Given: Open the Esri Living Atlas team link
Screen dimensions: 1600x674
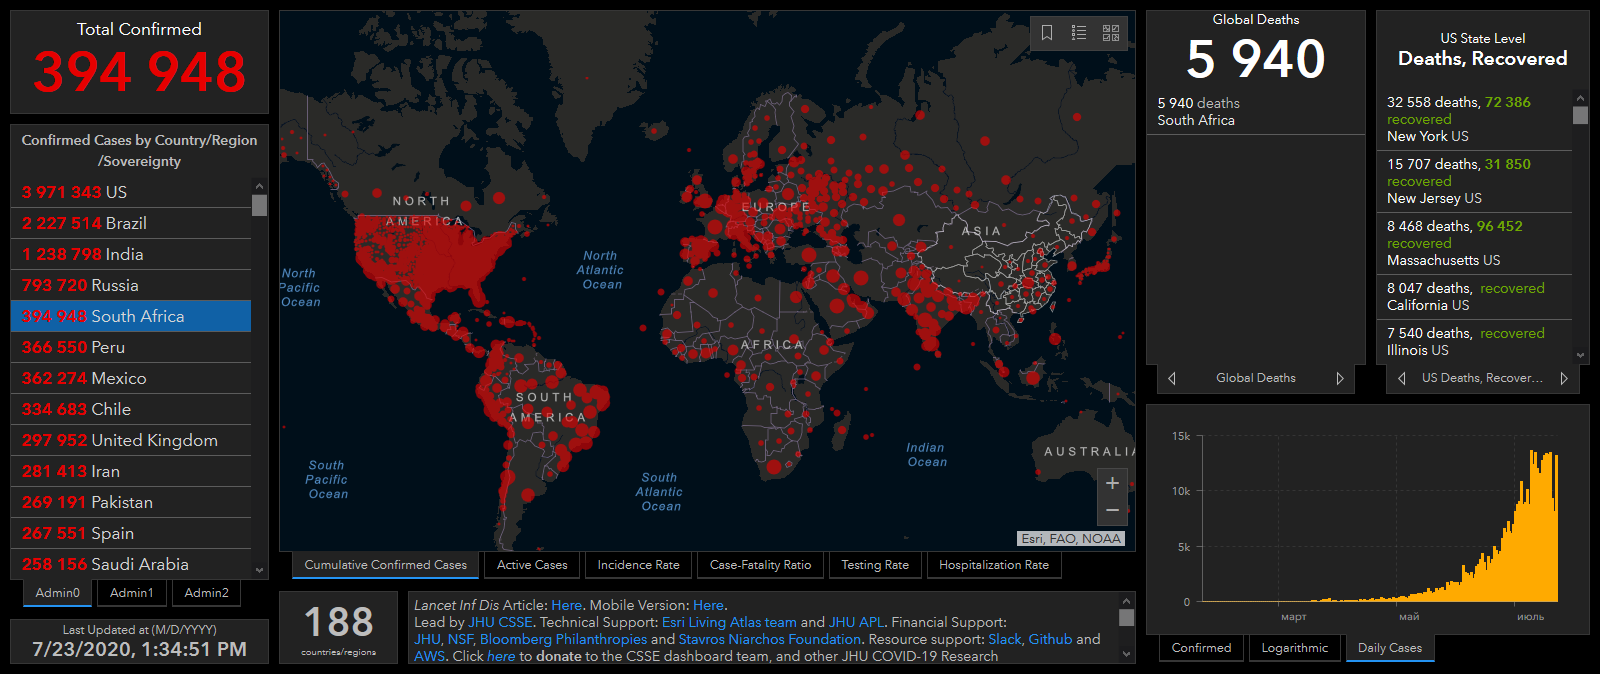Looking at the screenshot, I should pos(729,622).
